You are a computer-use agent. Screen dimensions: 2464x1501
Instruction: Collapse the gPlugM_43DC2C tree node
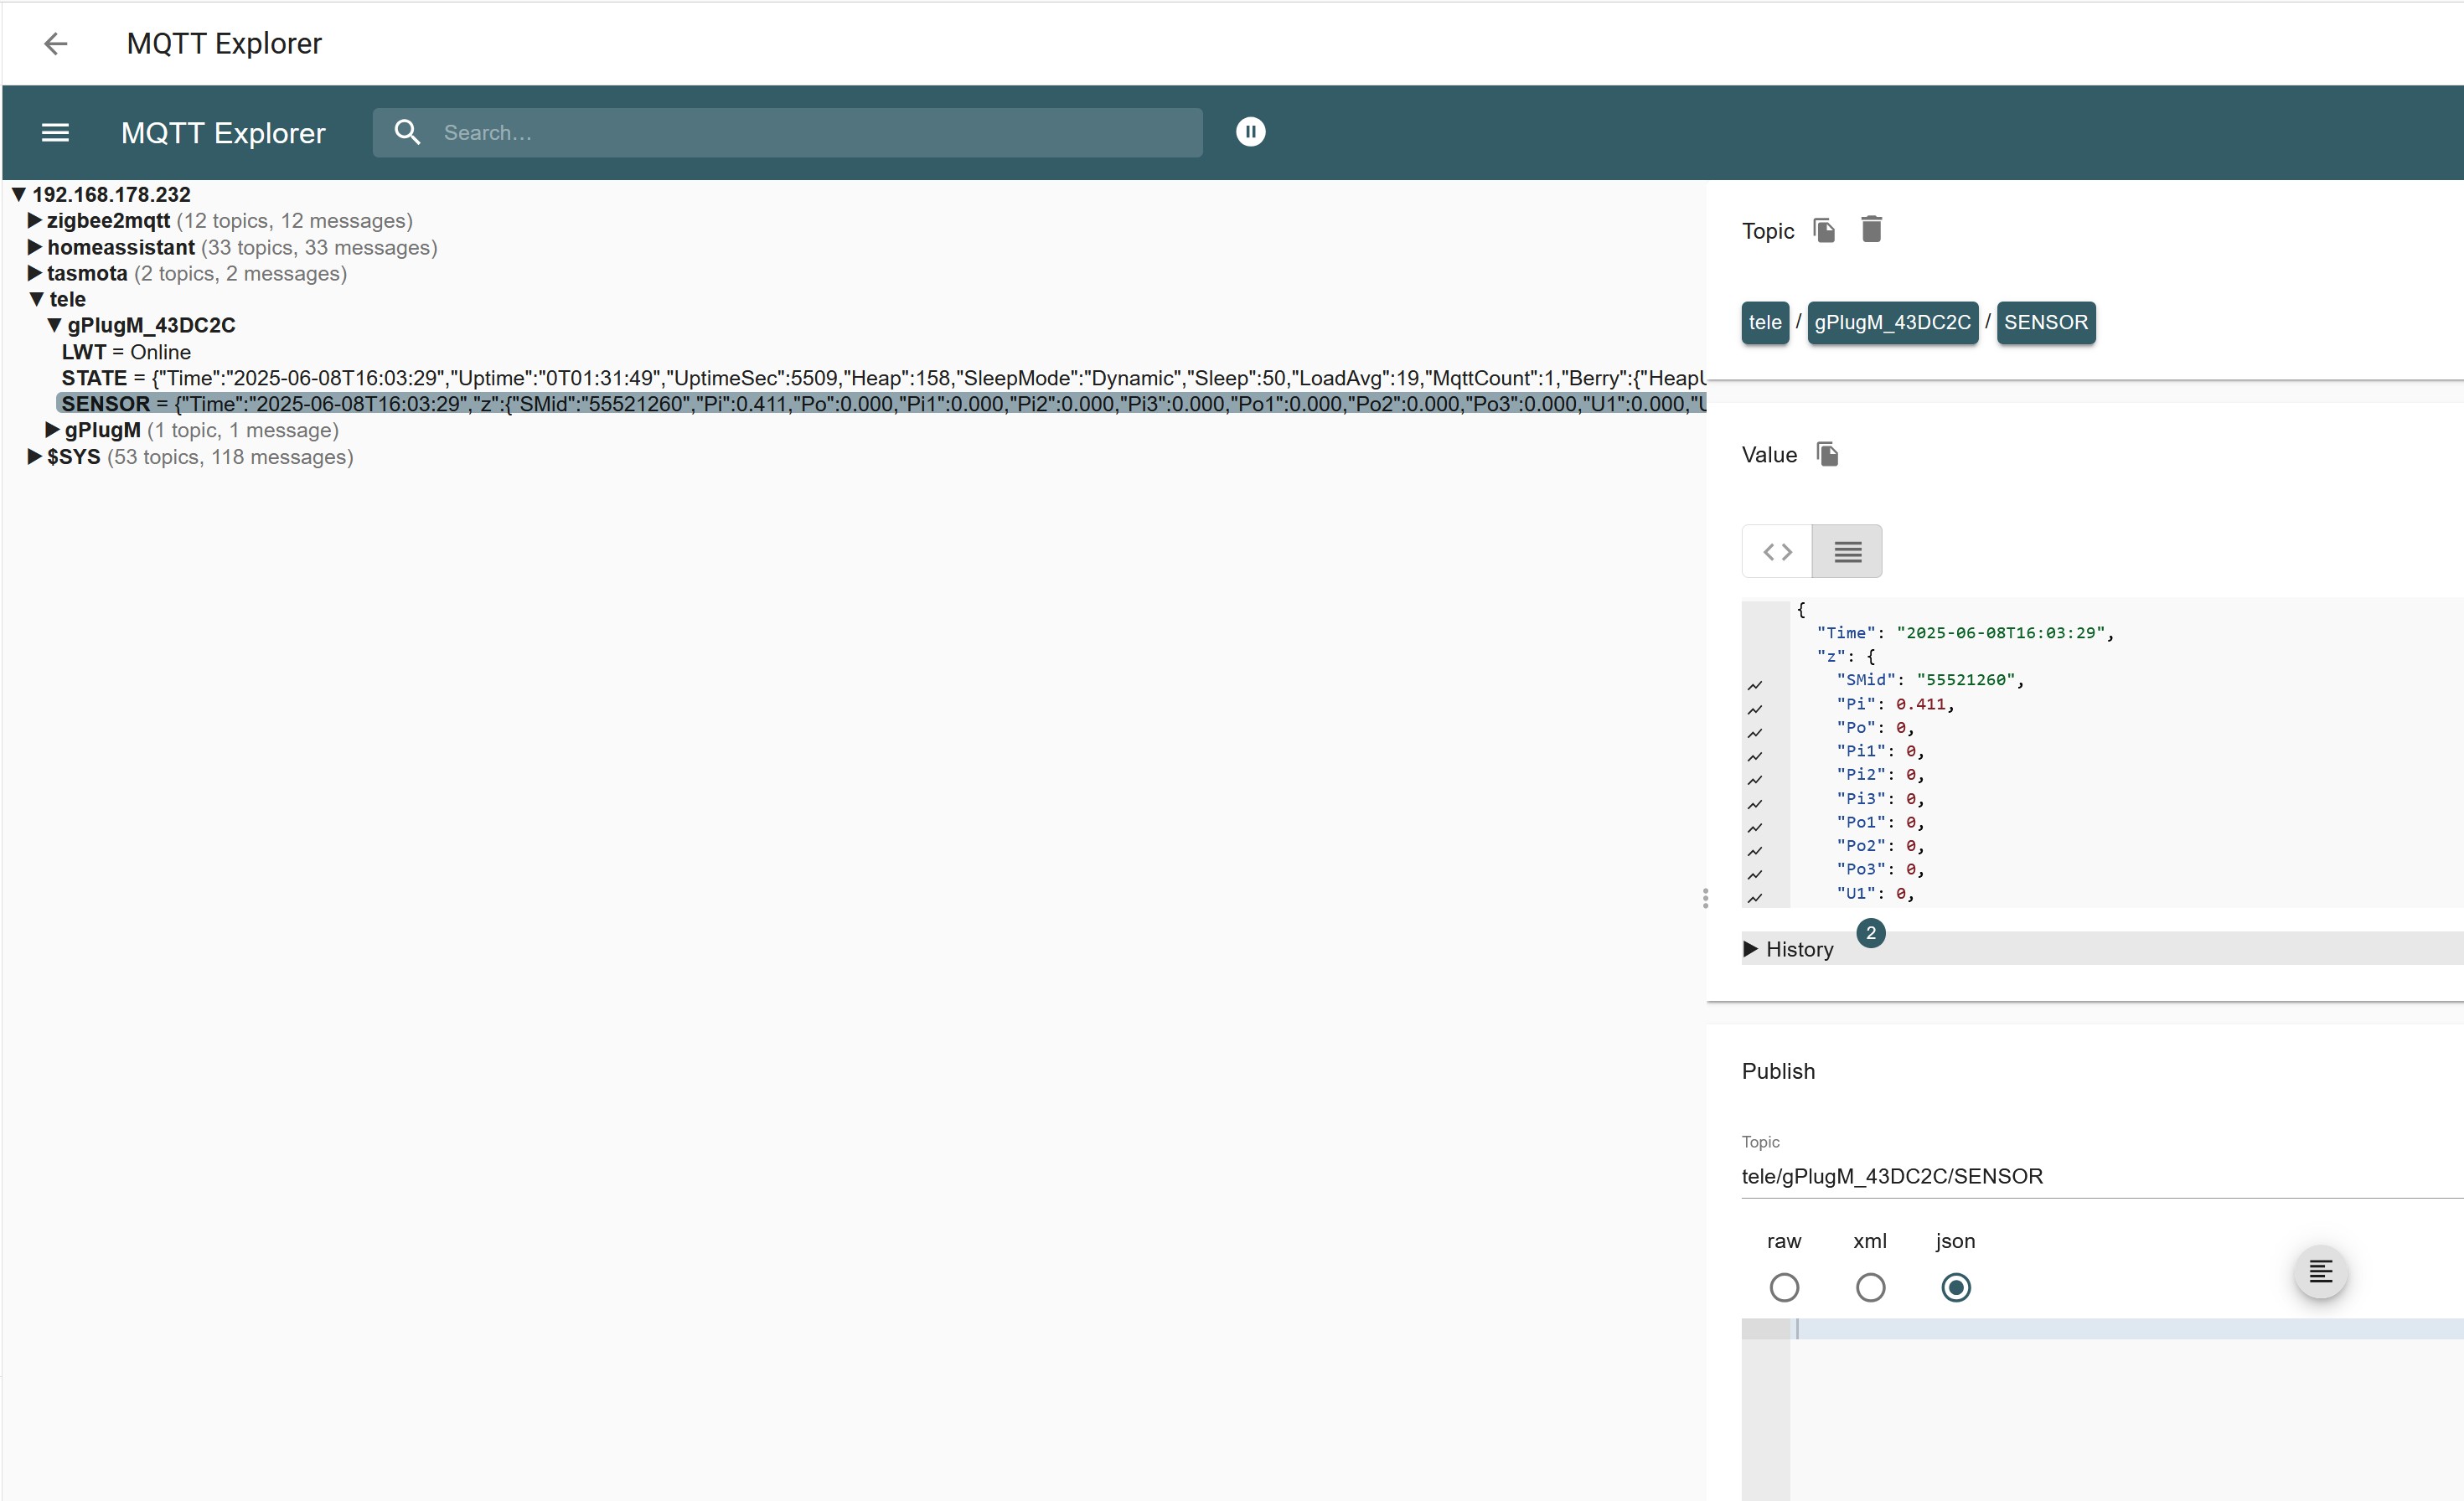[54, 325]
